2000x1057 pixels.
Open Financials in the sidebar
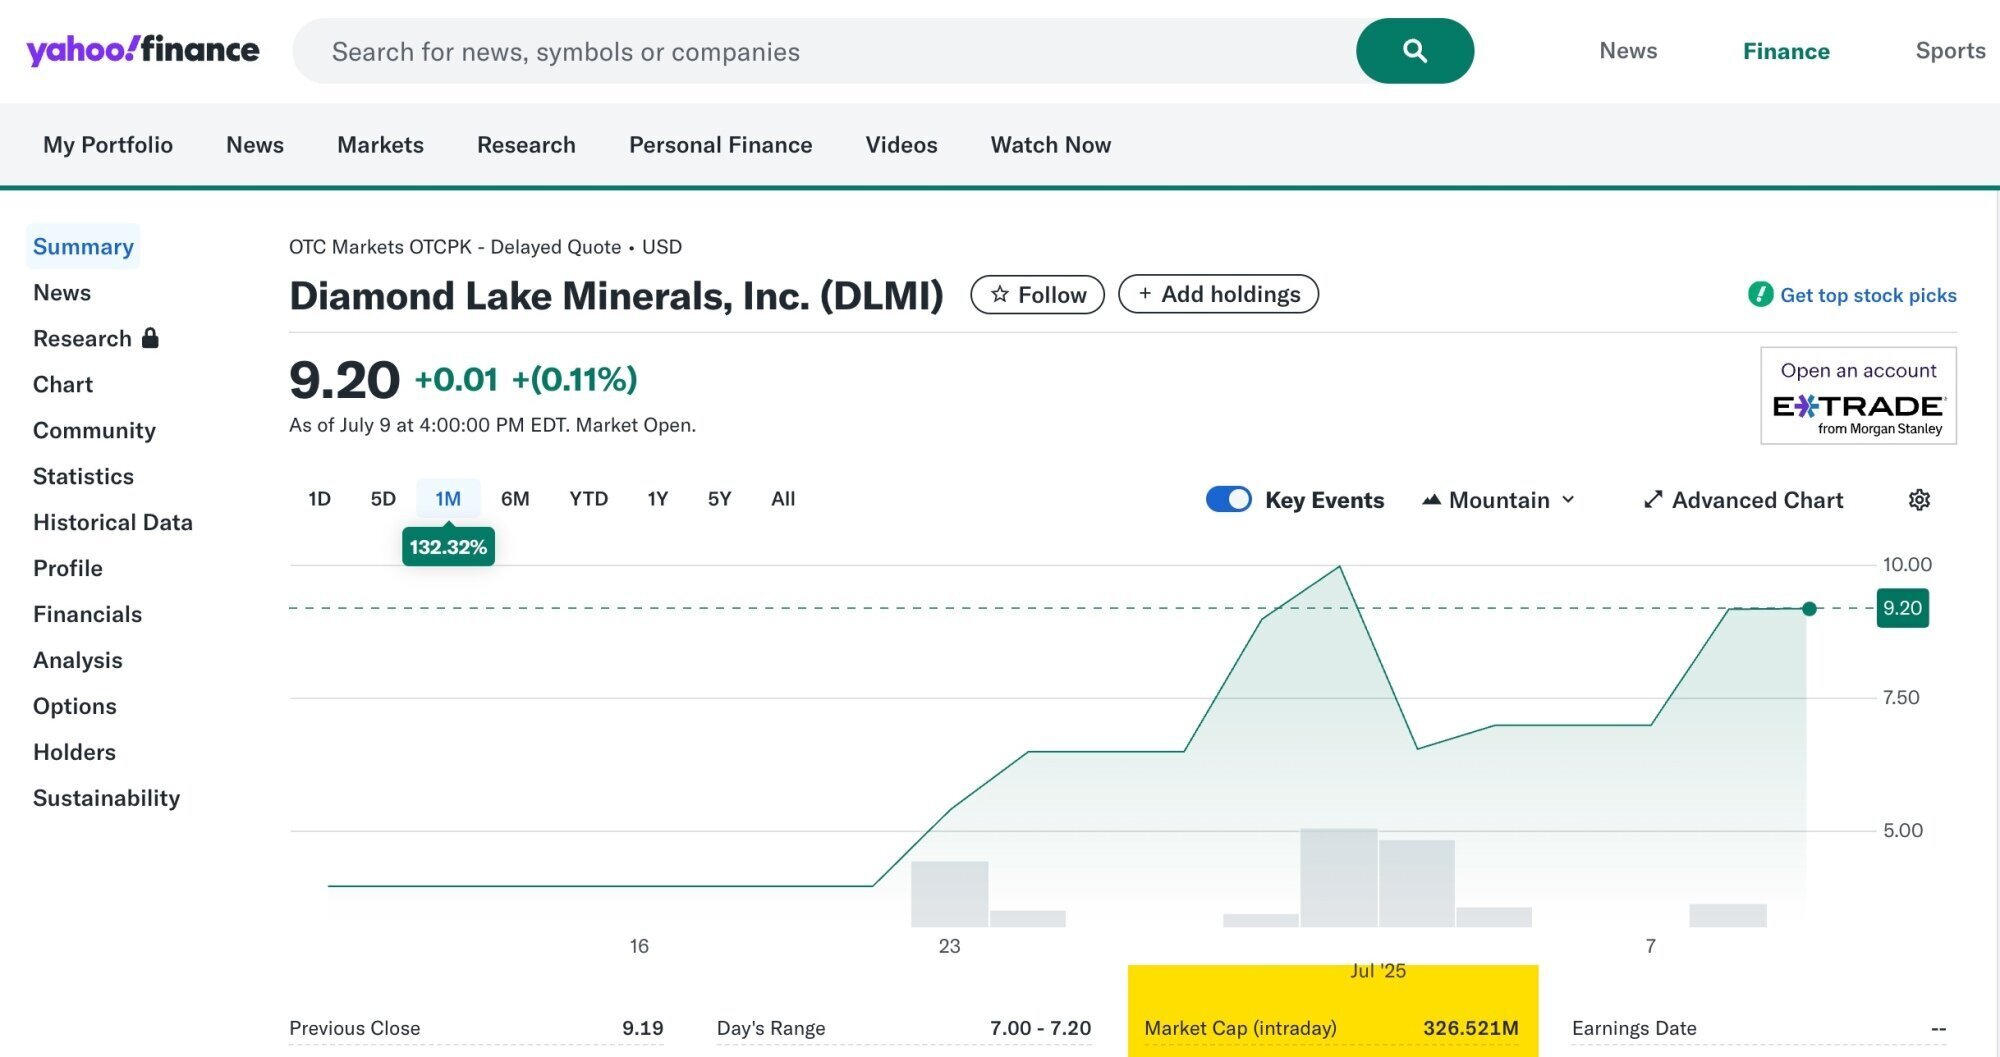pos(87,614)
